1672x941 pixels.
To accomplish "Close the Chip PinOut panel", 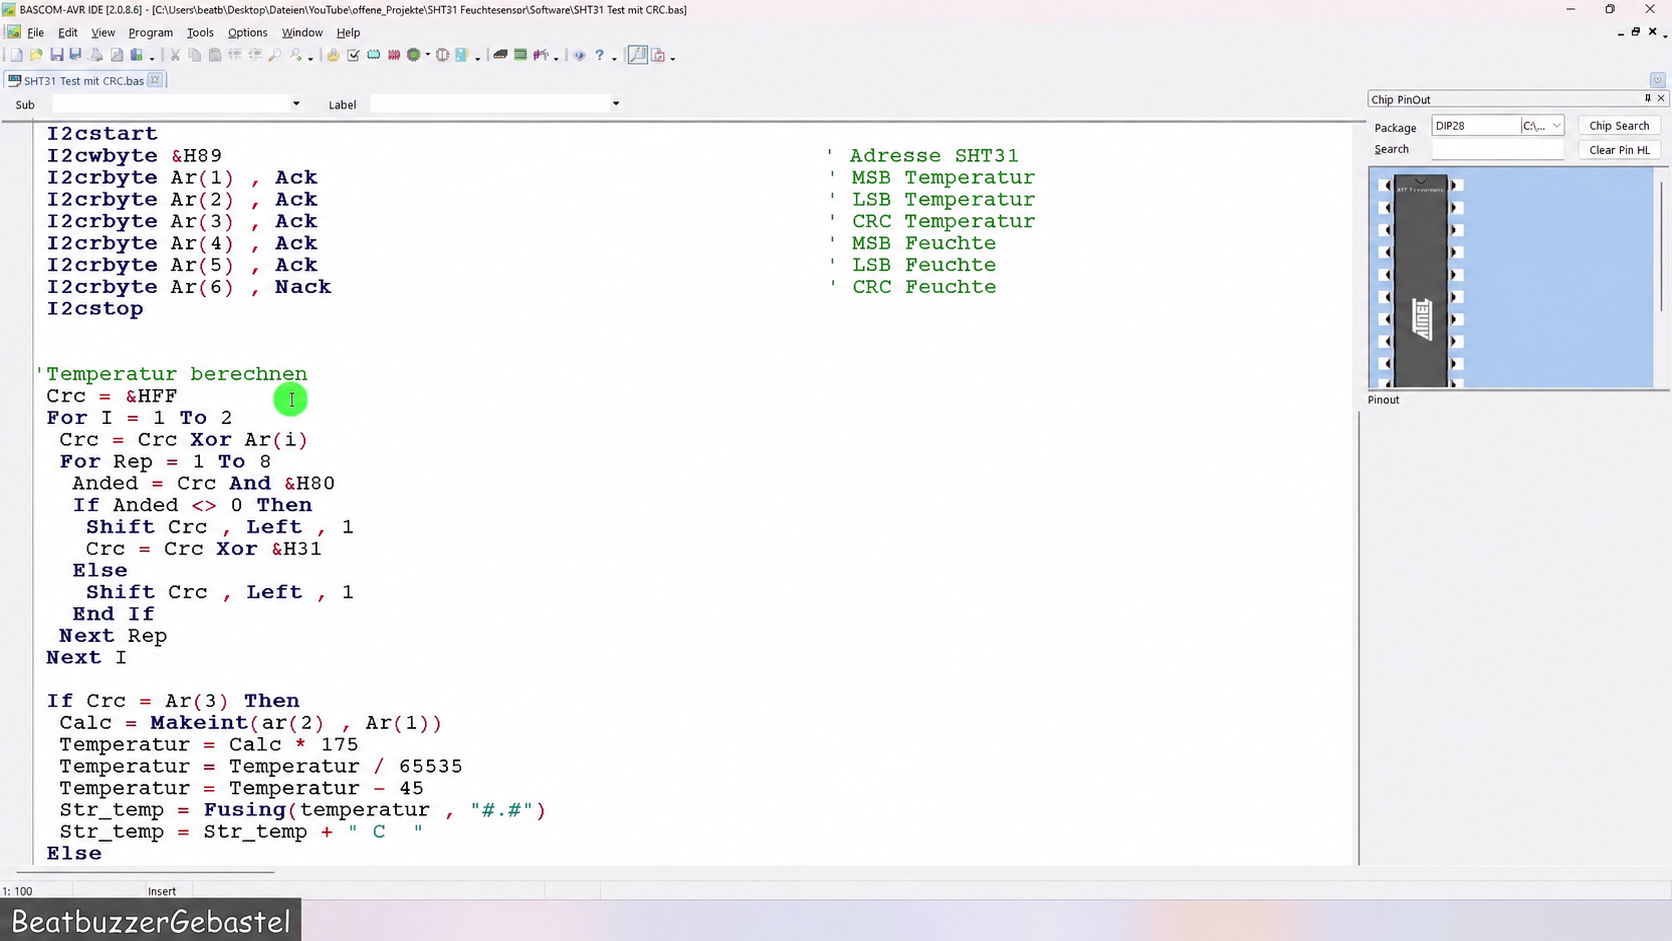I will 1661,99.
